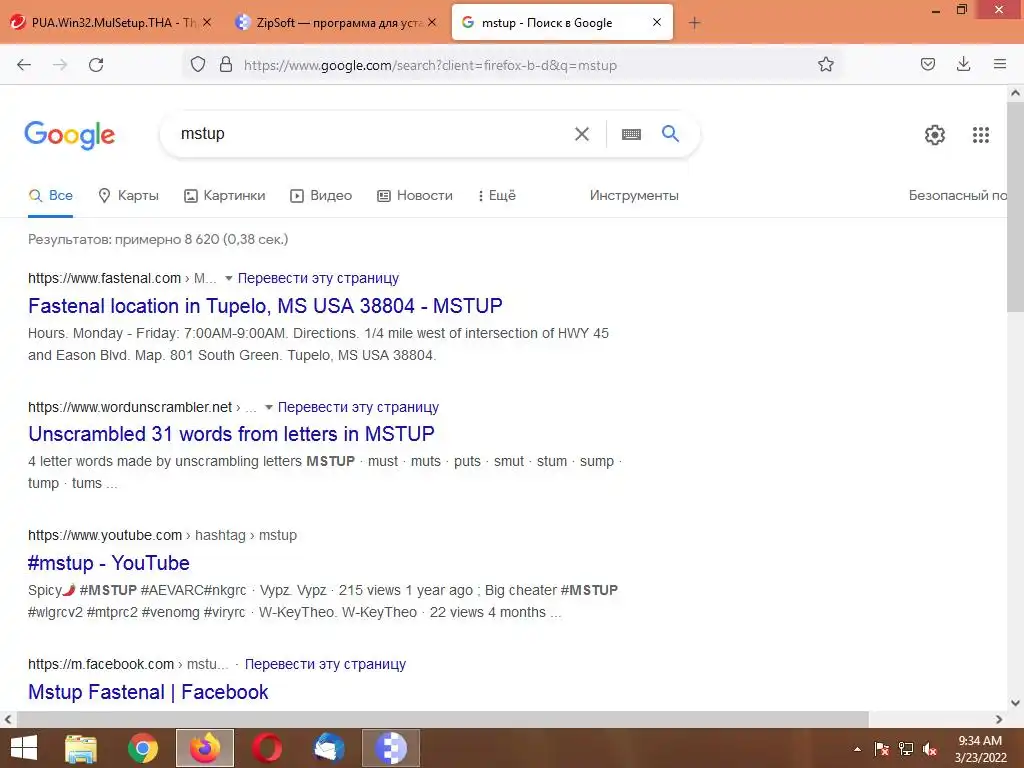Click the scroll right arrow
This screenshot has width=1024, height=768.
click(x=999, y=720)
